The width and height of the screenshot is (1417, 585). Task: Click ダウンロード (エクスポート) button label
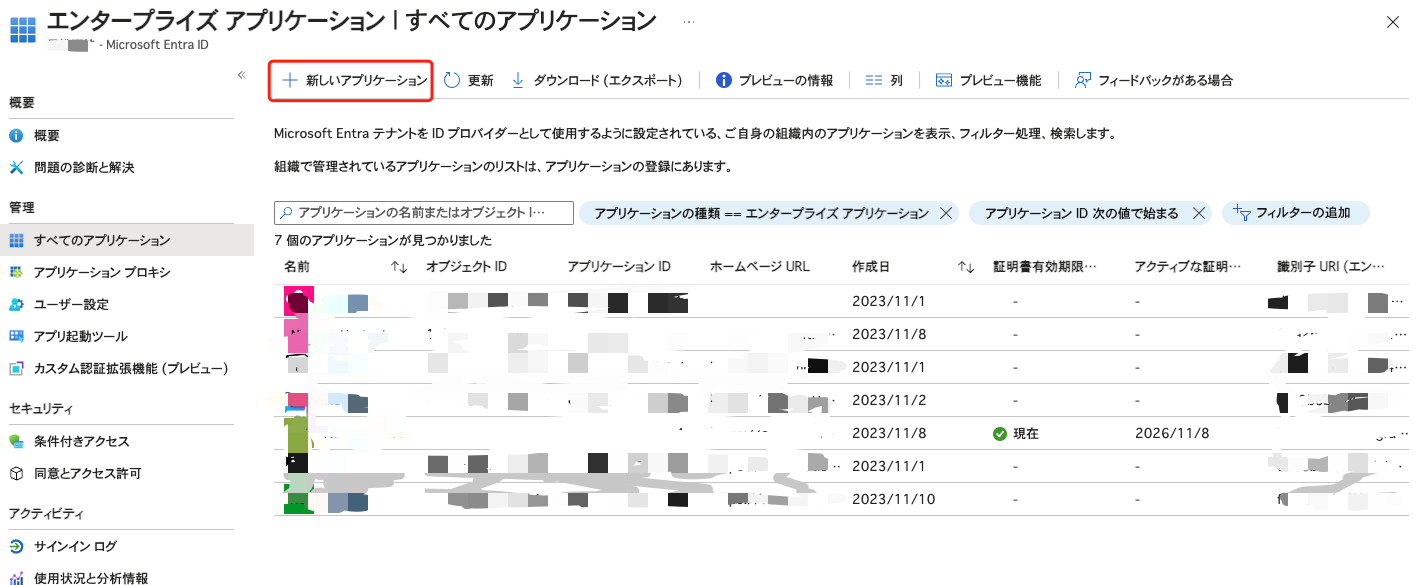tap(608, 81)
